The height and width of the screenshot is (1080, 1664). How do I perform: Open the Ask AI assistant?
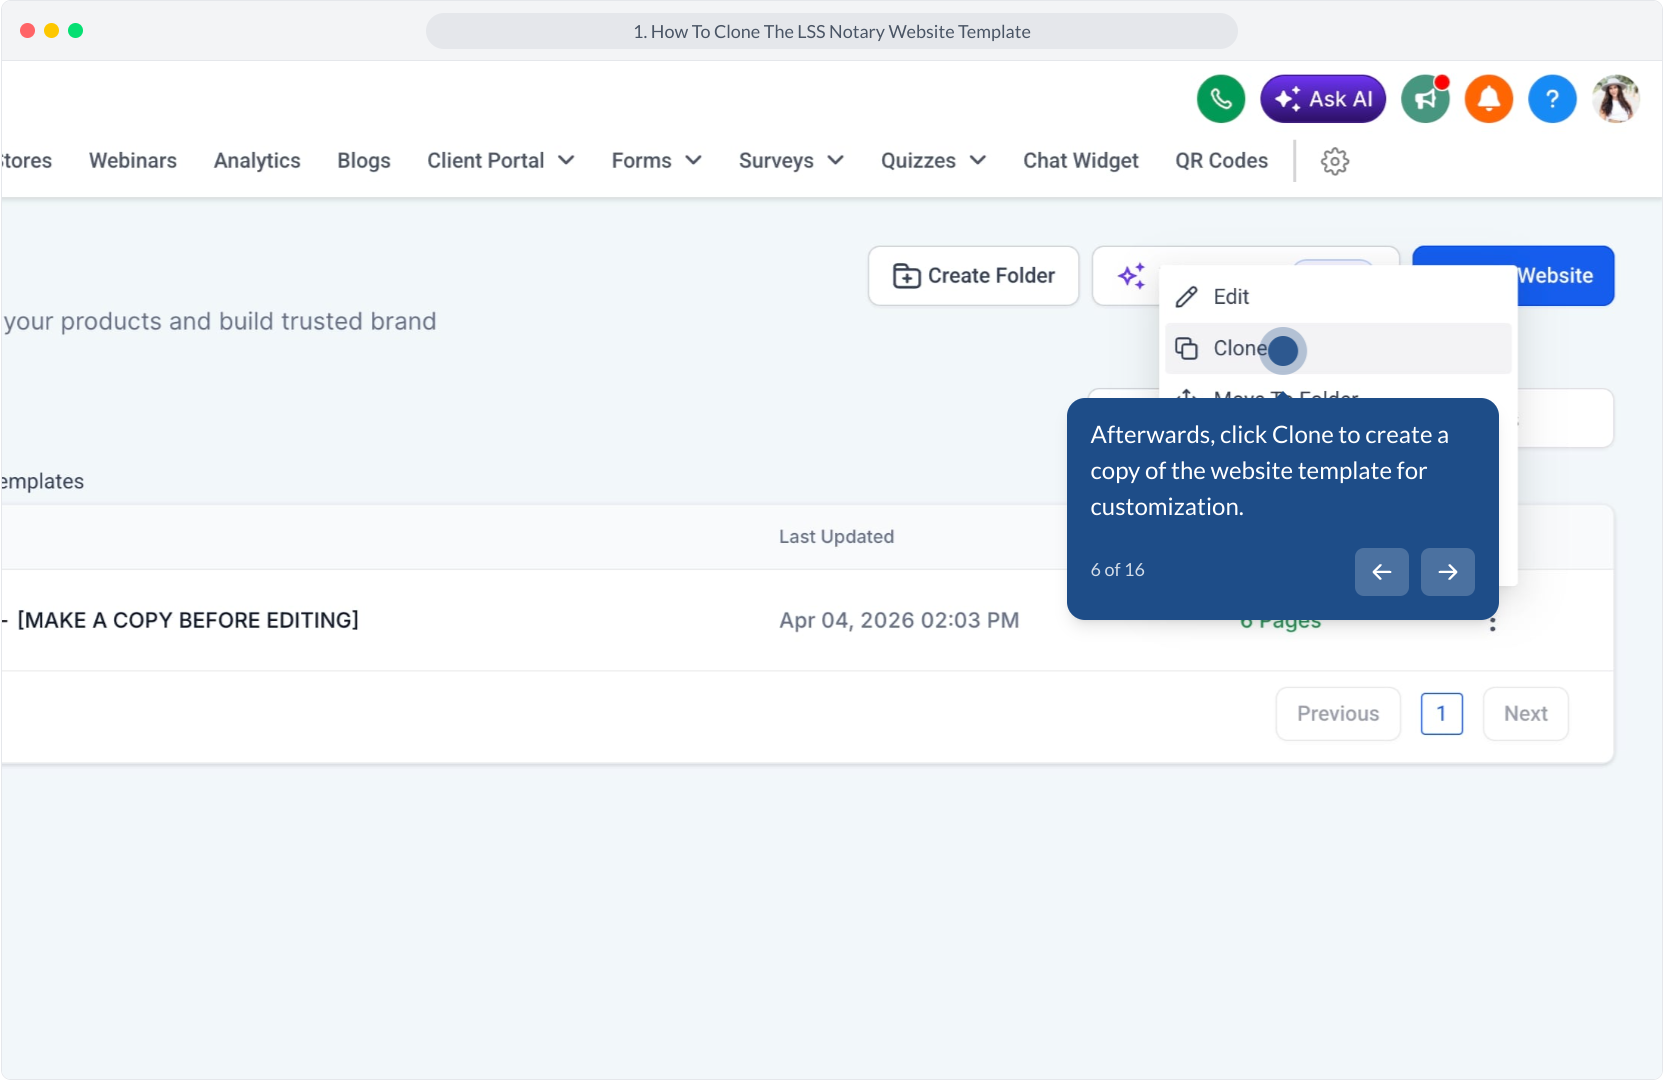(x=1323, y=99)
